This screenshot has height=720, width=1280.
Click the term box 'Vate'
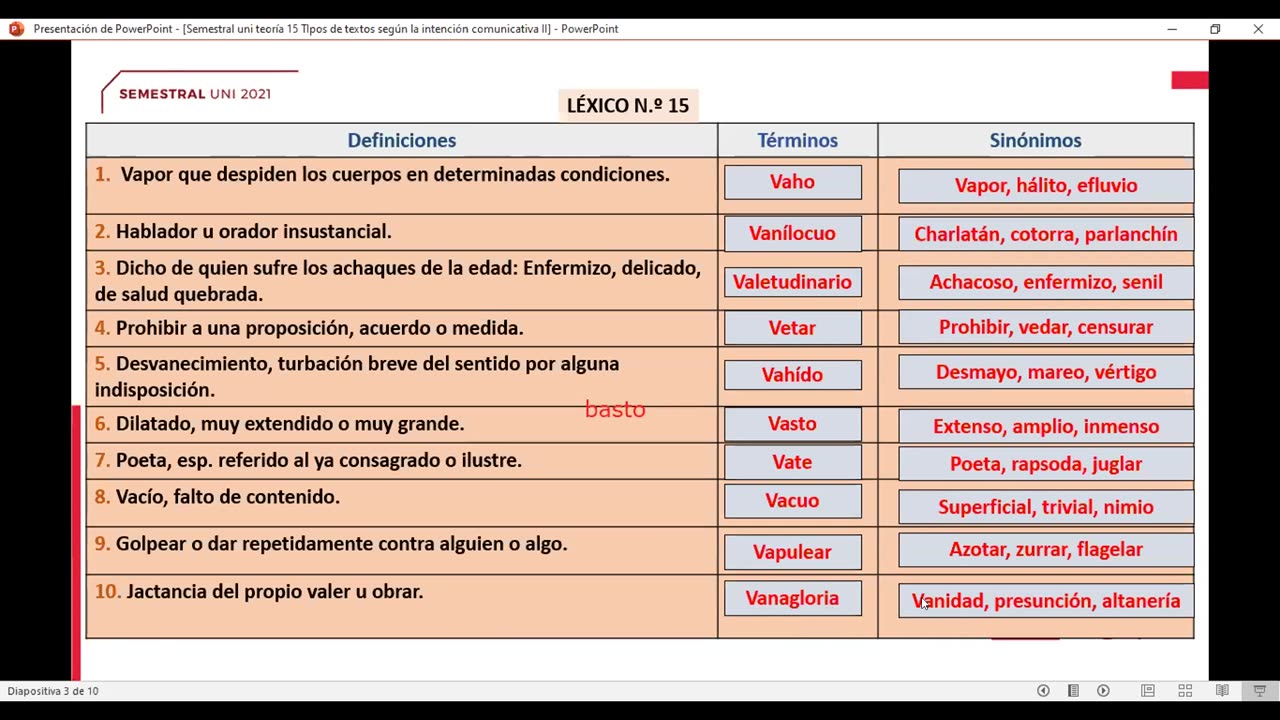pos(793,462)
